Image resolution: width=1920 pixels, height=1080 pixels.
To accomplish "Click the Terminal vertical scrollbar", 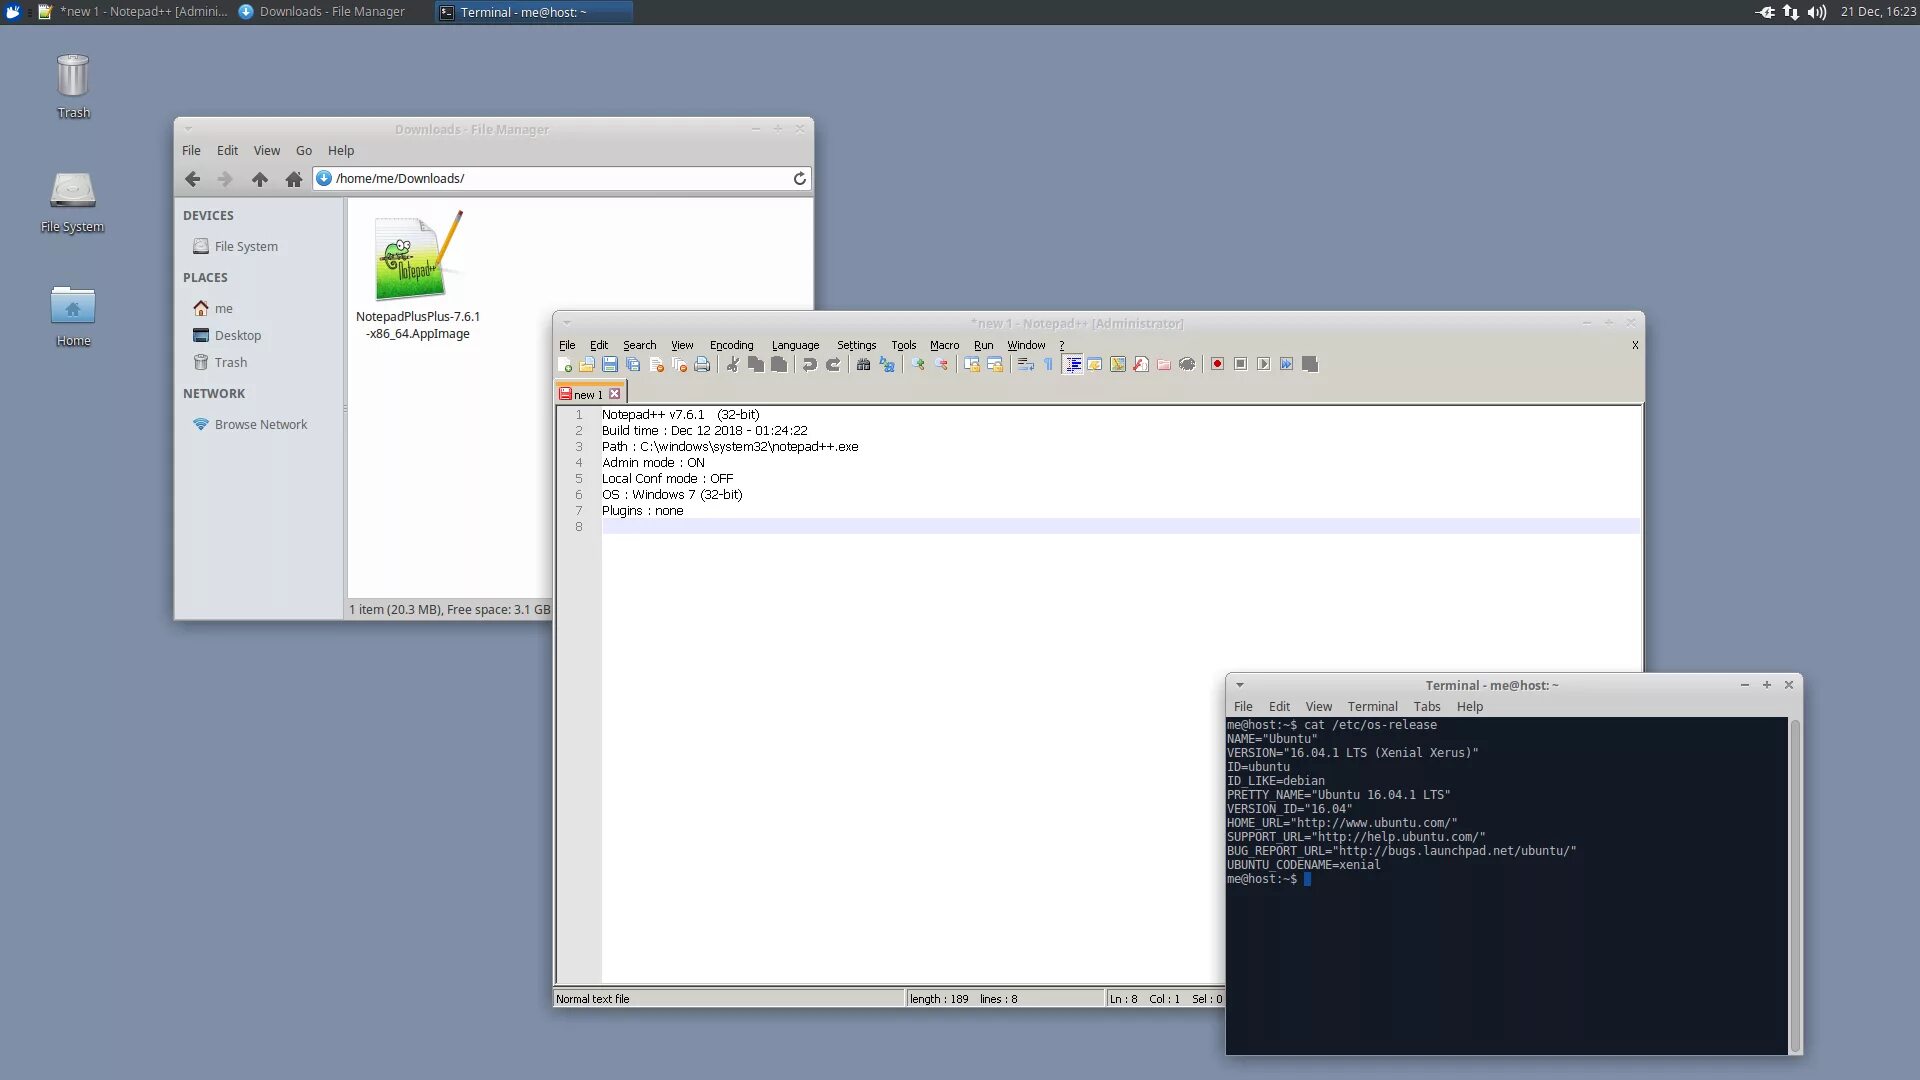I will point(1795,885).
